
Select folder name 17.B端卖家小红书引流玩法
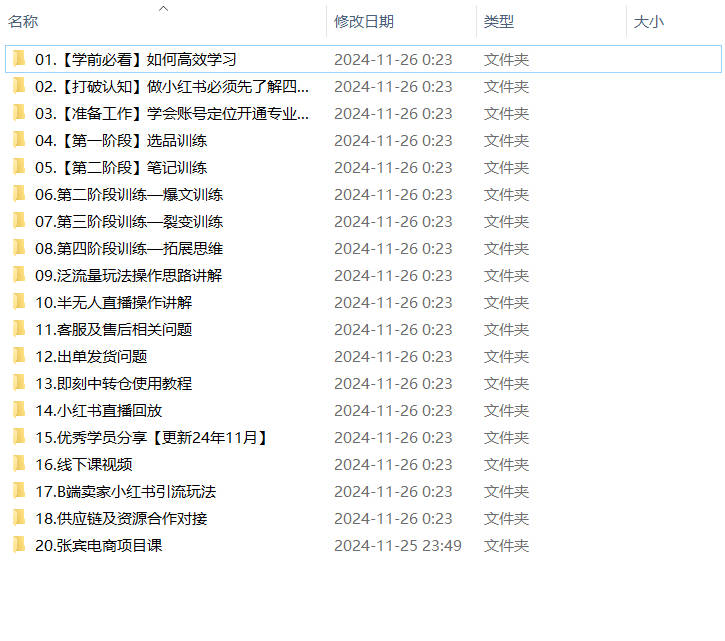coord(126,492)
